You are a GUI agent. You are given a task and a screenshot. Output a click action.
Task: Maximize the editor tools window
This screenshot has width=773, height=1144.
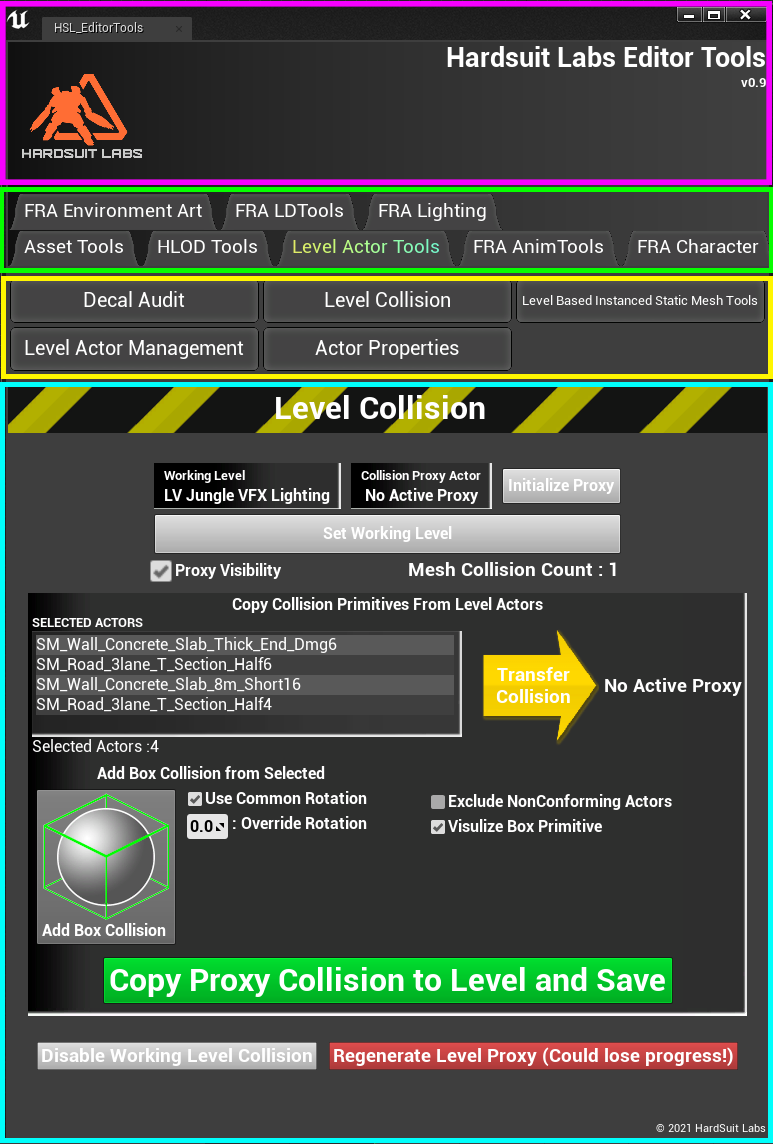click(714, 15)
